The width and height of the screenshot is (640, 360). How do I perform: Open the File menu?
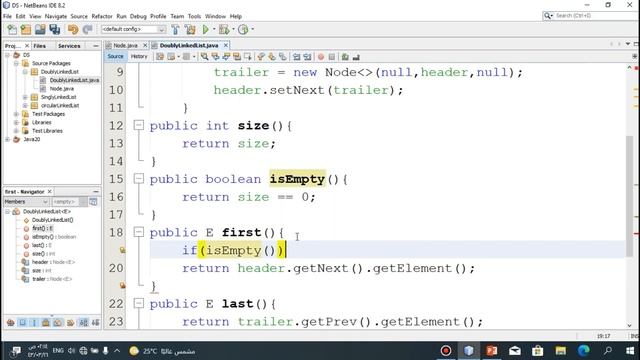tap(7, 16)
